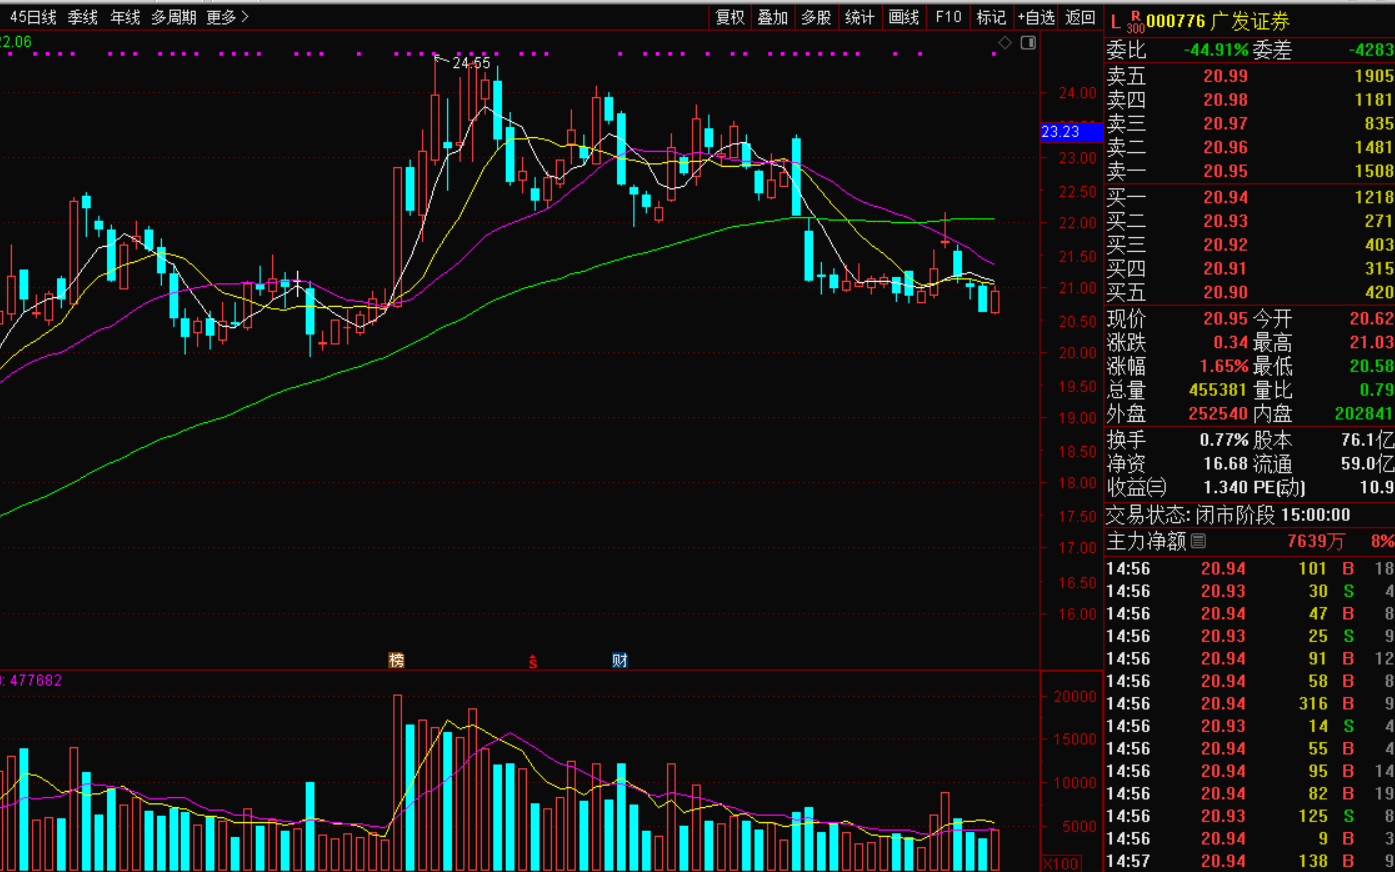
Task: Switch to the 45日线 period tab
Action: tap(33, 17)
